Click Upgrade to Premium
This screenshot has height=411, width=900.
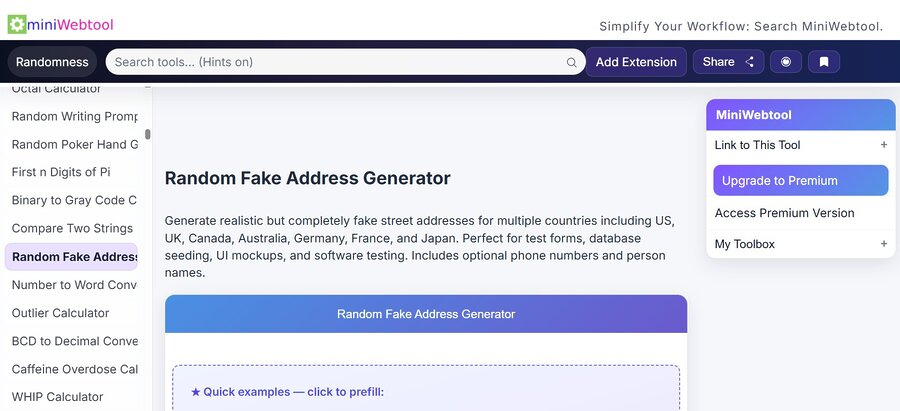[800, 181]
